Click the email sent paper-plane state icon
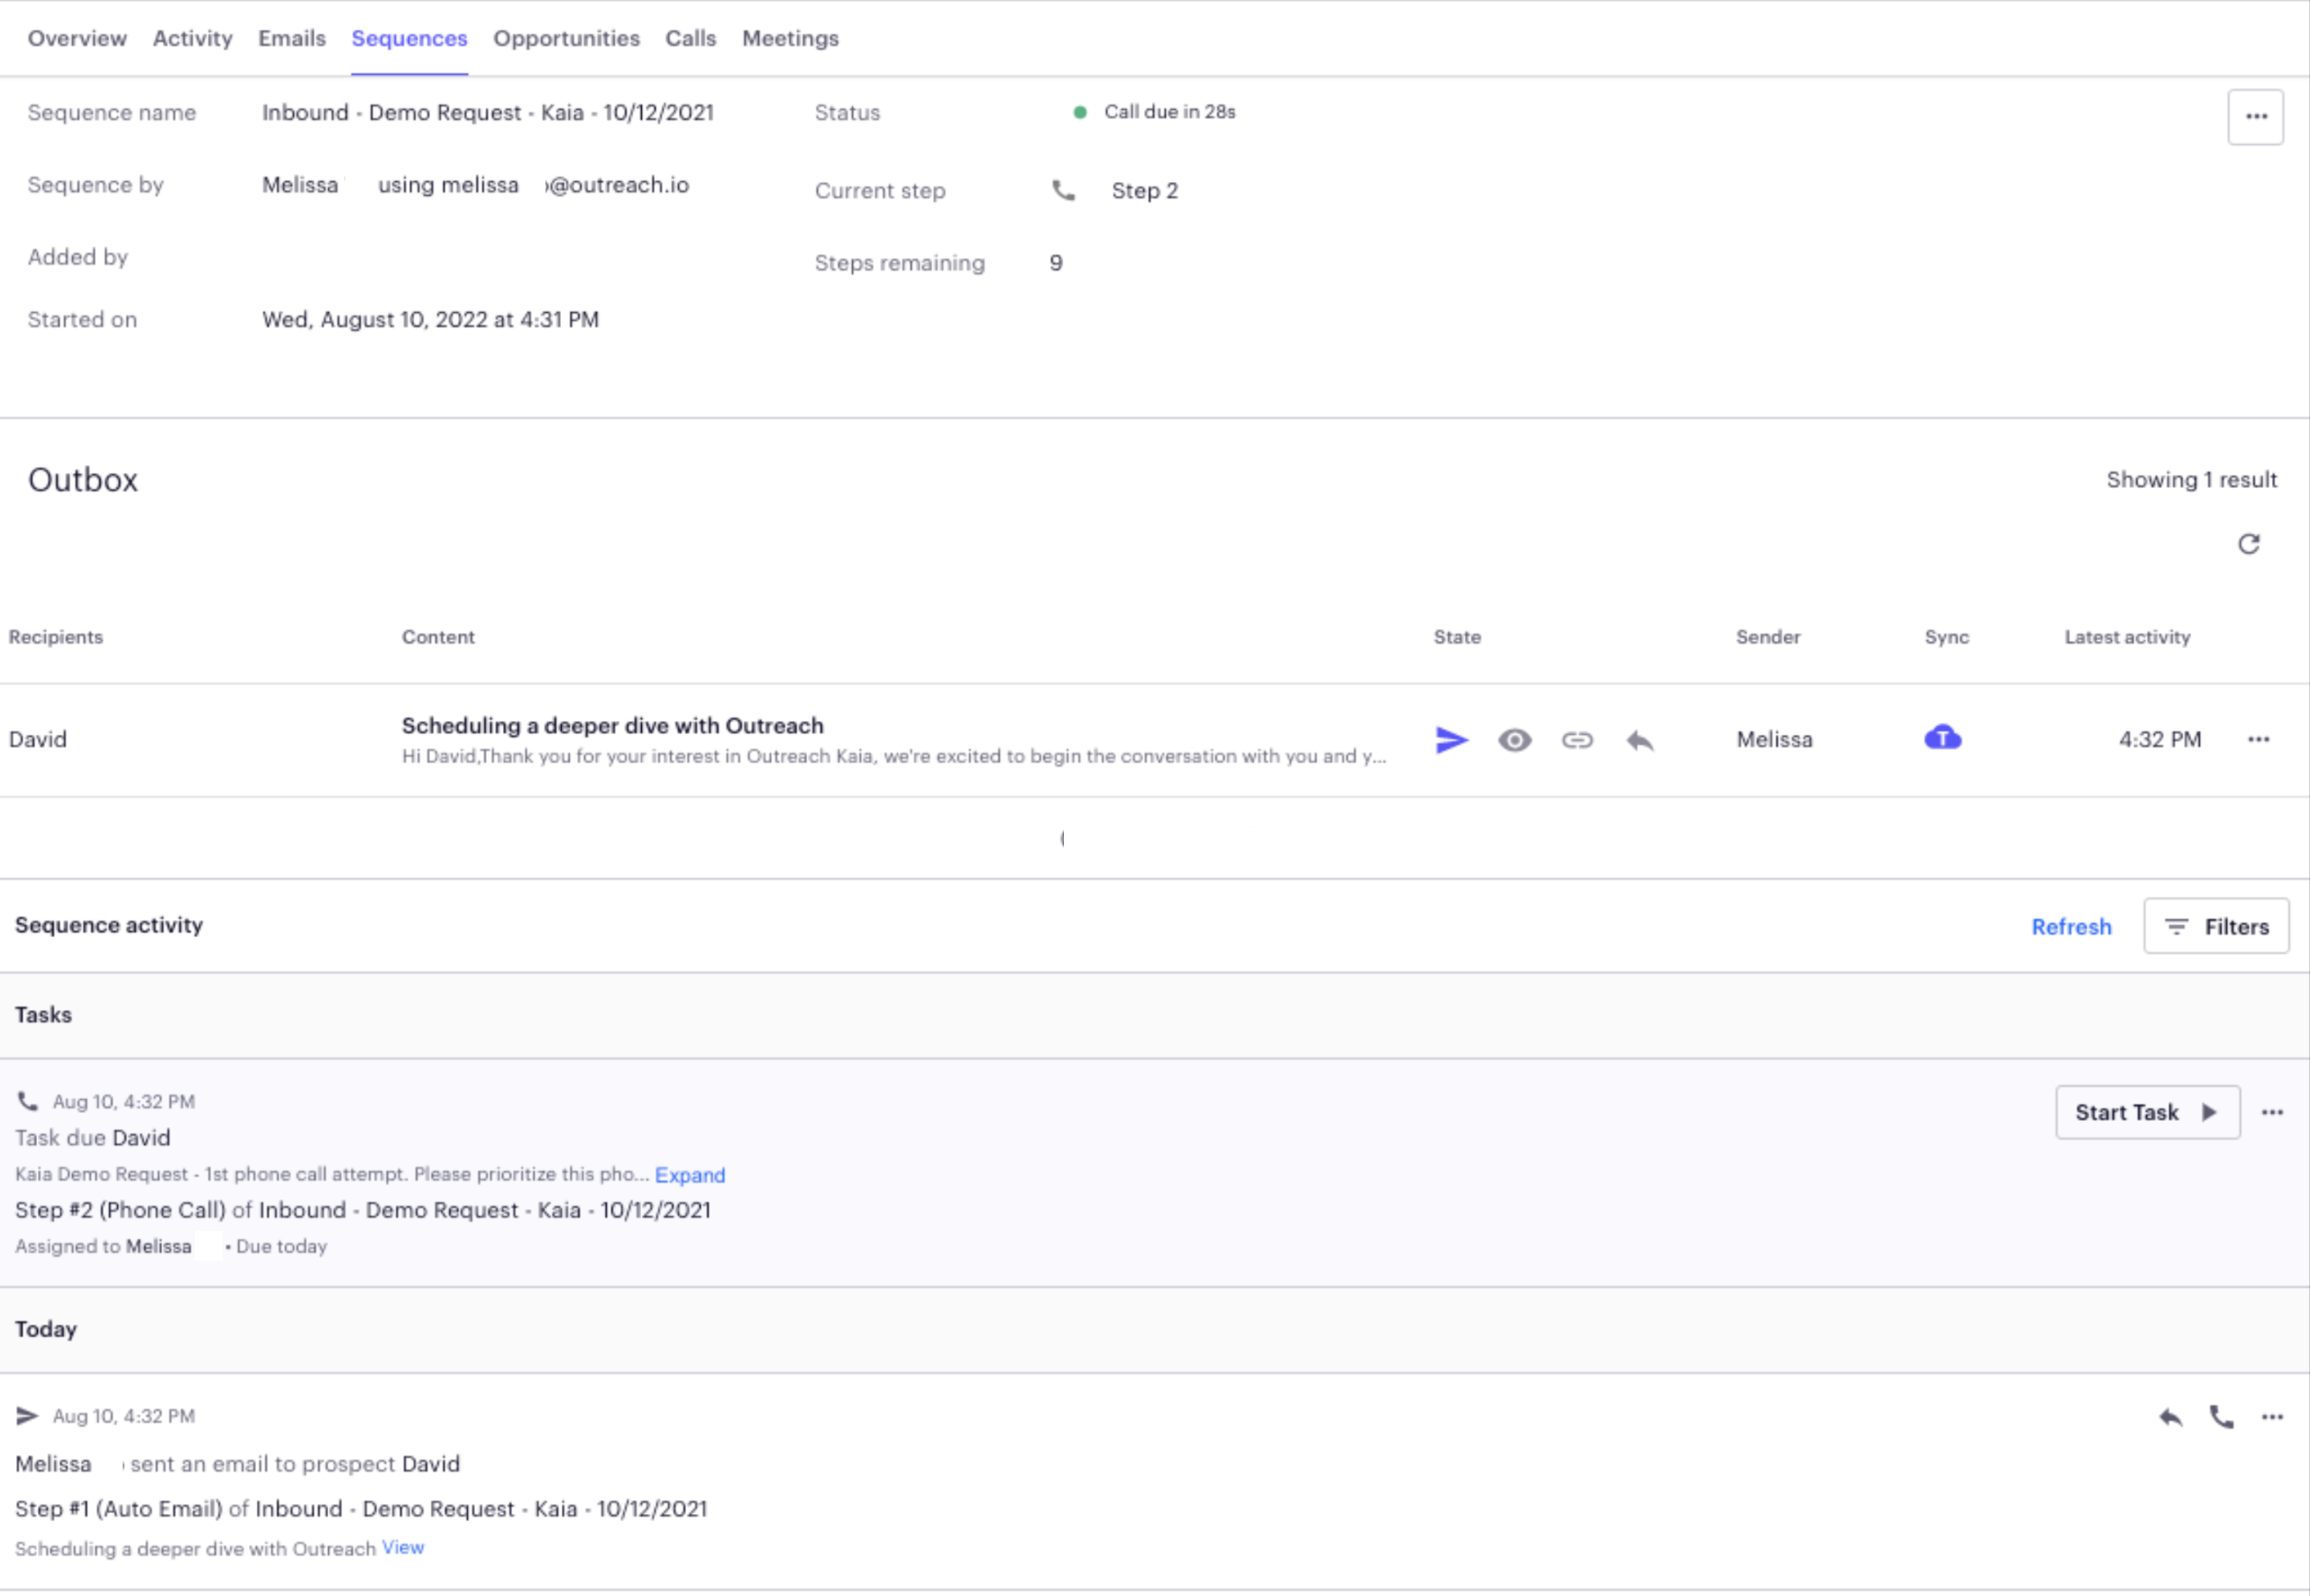Image resolution: width=2310 pixels, height=1596 pixels. [x=1451, y=740]
